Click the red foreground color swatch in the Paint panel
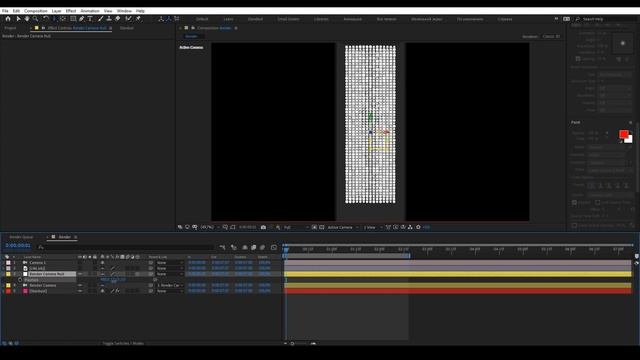This screenshot has height=360, width=640. point(623,134)
